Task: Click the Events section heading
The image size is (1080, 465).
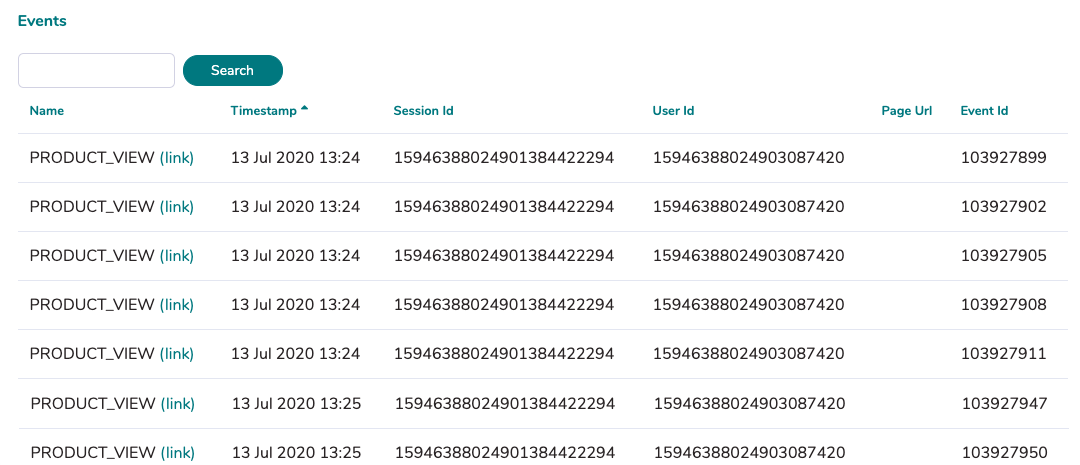Action: click(x=42, y=21)
